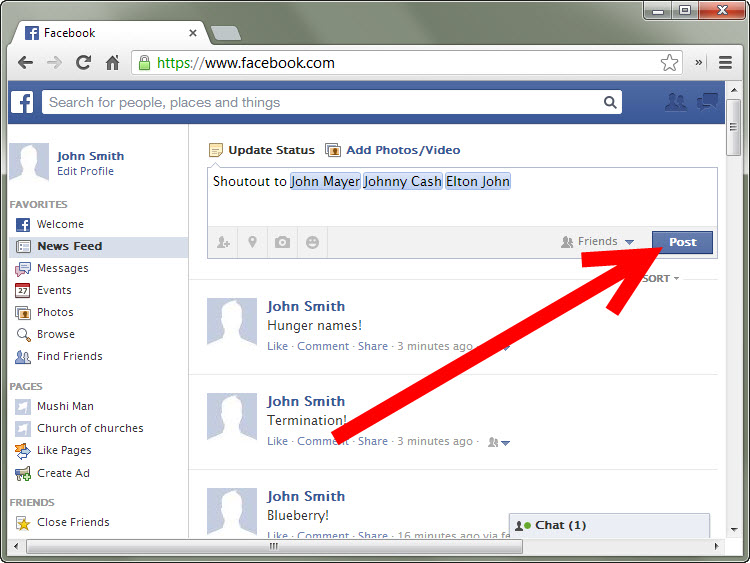The width and height of the screenshot is (750, 563).
Task: Bookmark this page with the star icon
Action: click(x=669, y=63)
